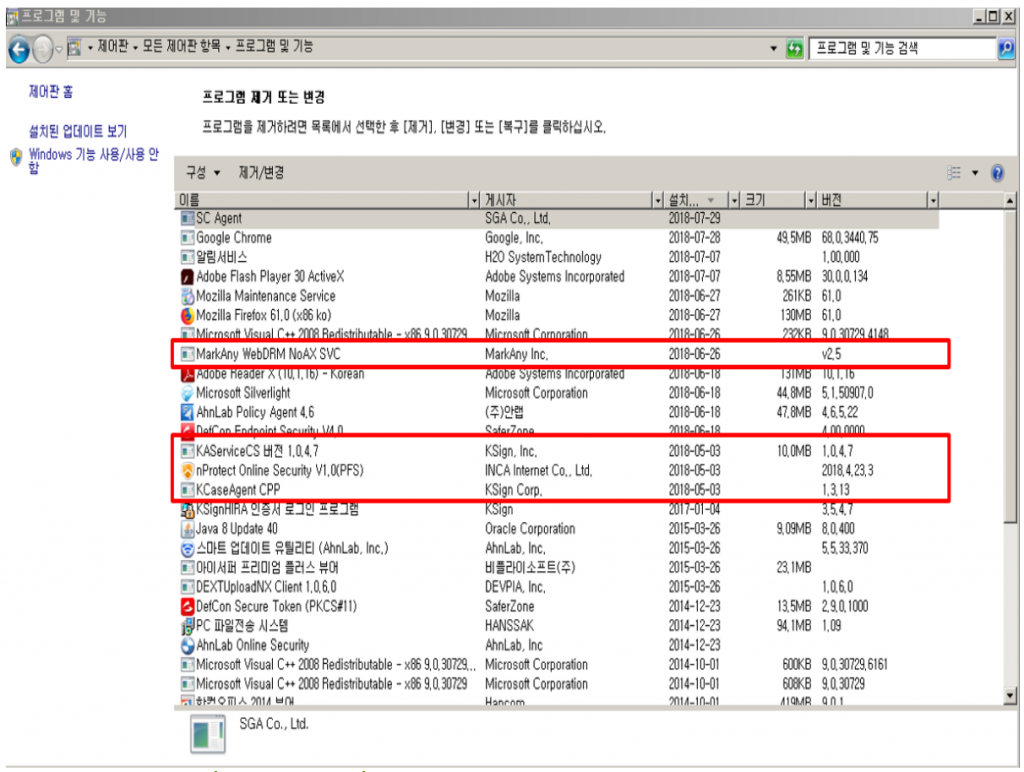The height and width of the screenshot is (772, 1024).
Task: Click the SC Agent row icon
Action: (187, 218)
